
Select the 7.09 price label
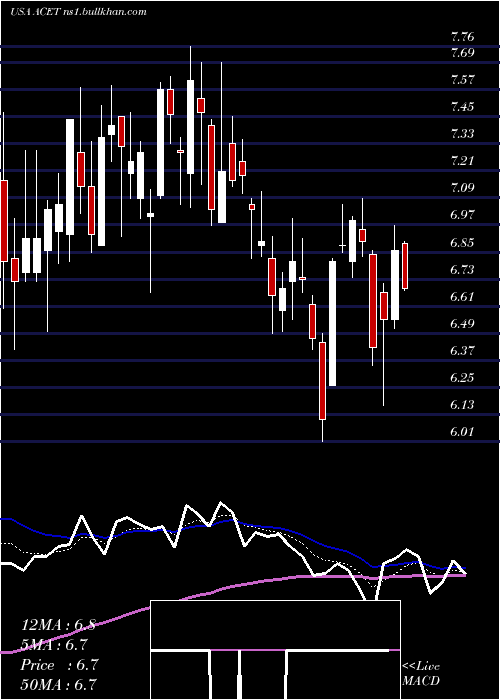coord(462,188)
